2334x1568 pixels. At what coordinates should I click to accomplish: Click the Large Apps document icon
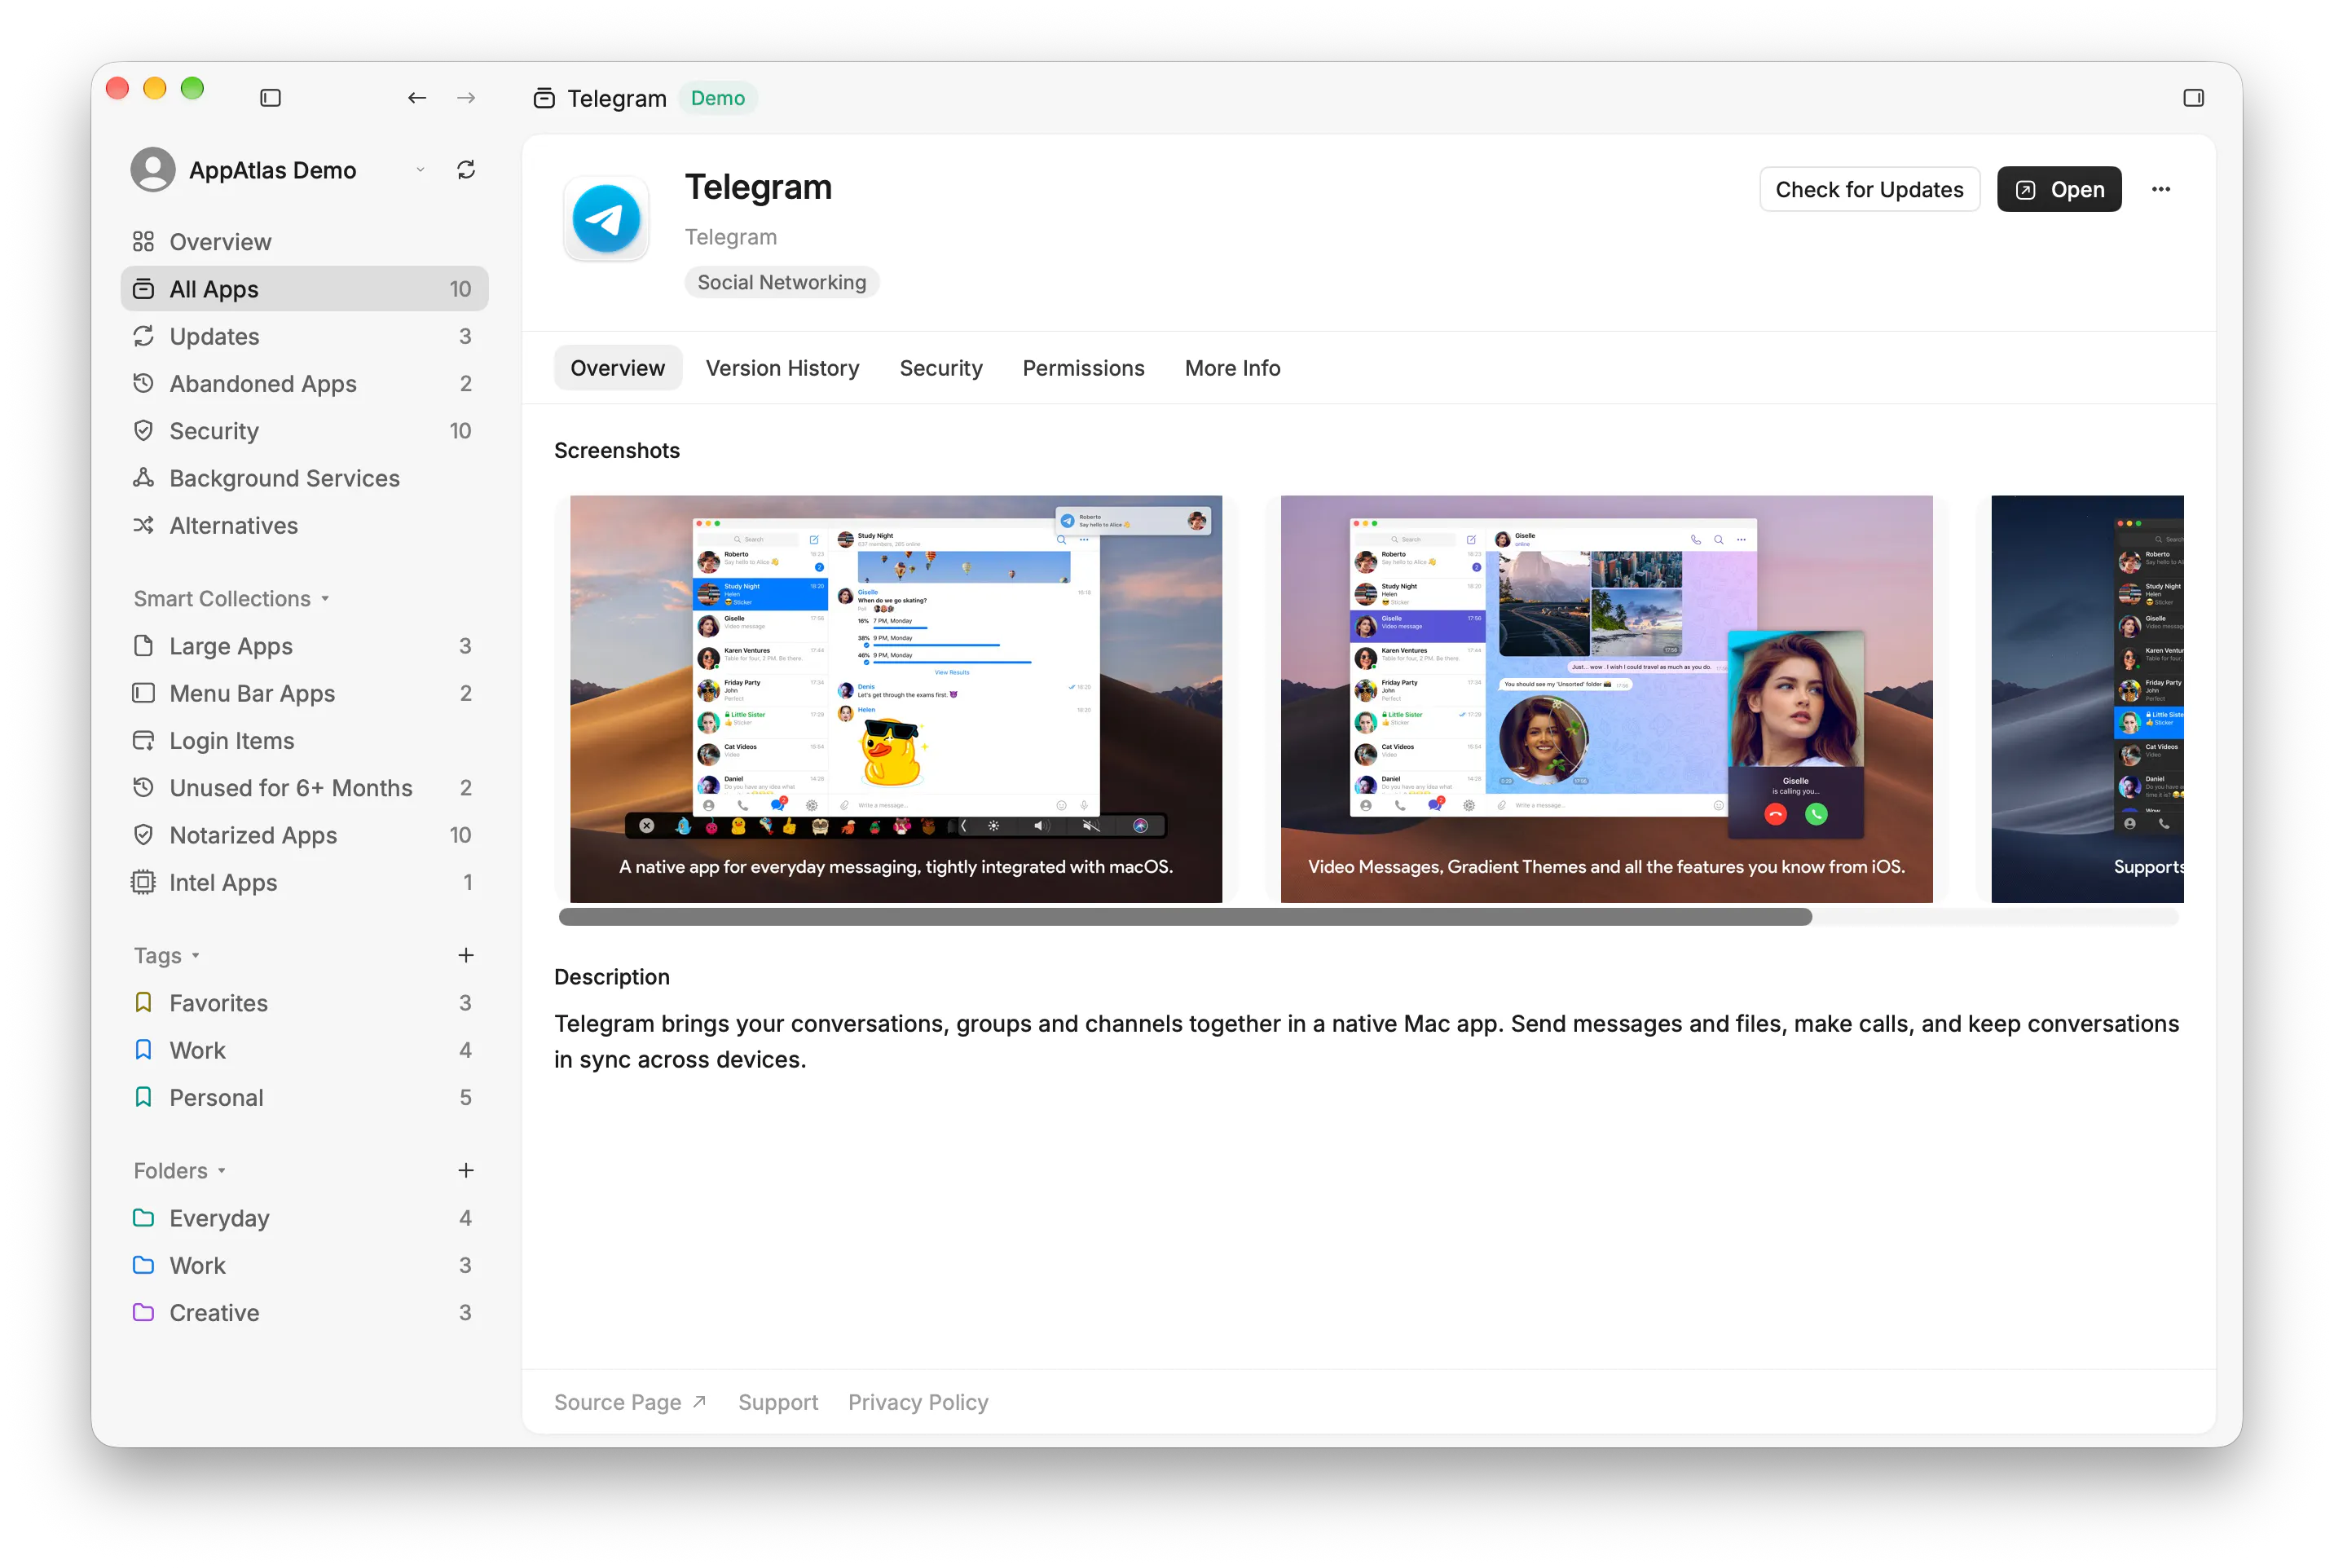(x=143, y=646)
